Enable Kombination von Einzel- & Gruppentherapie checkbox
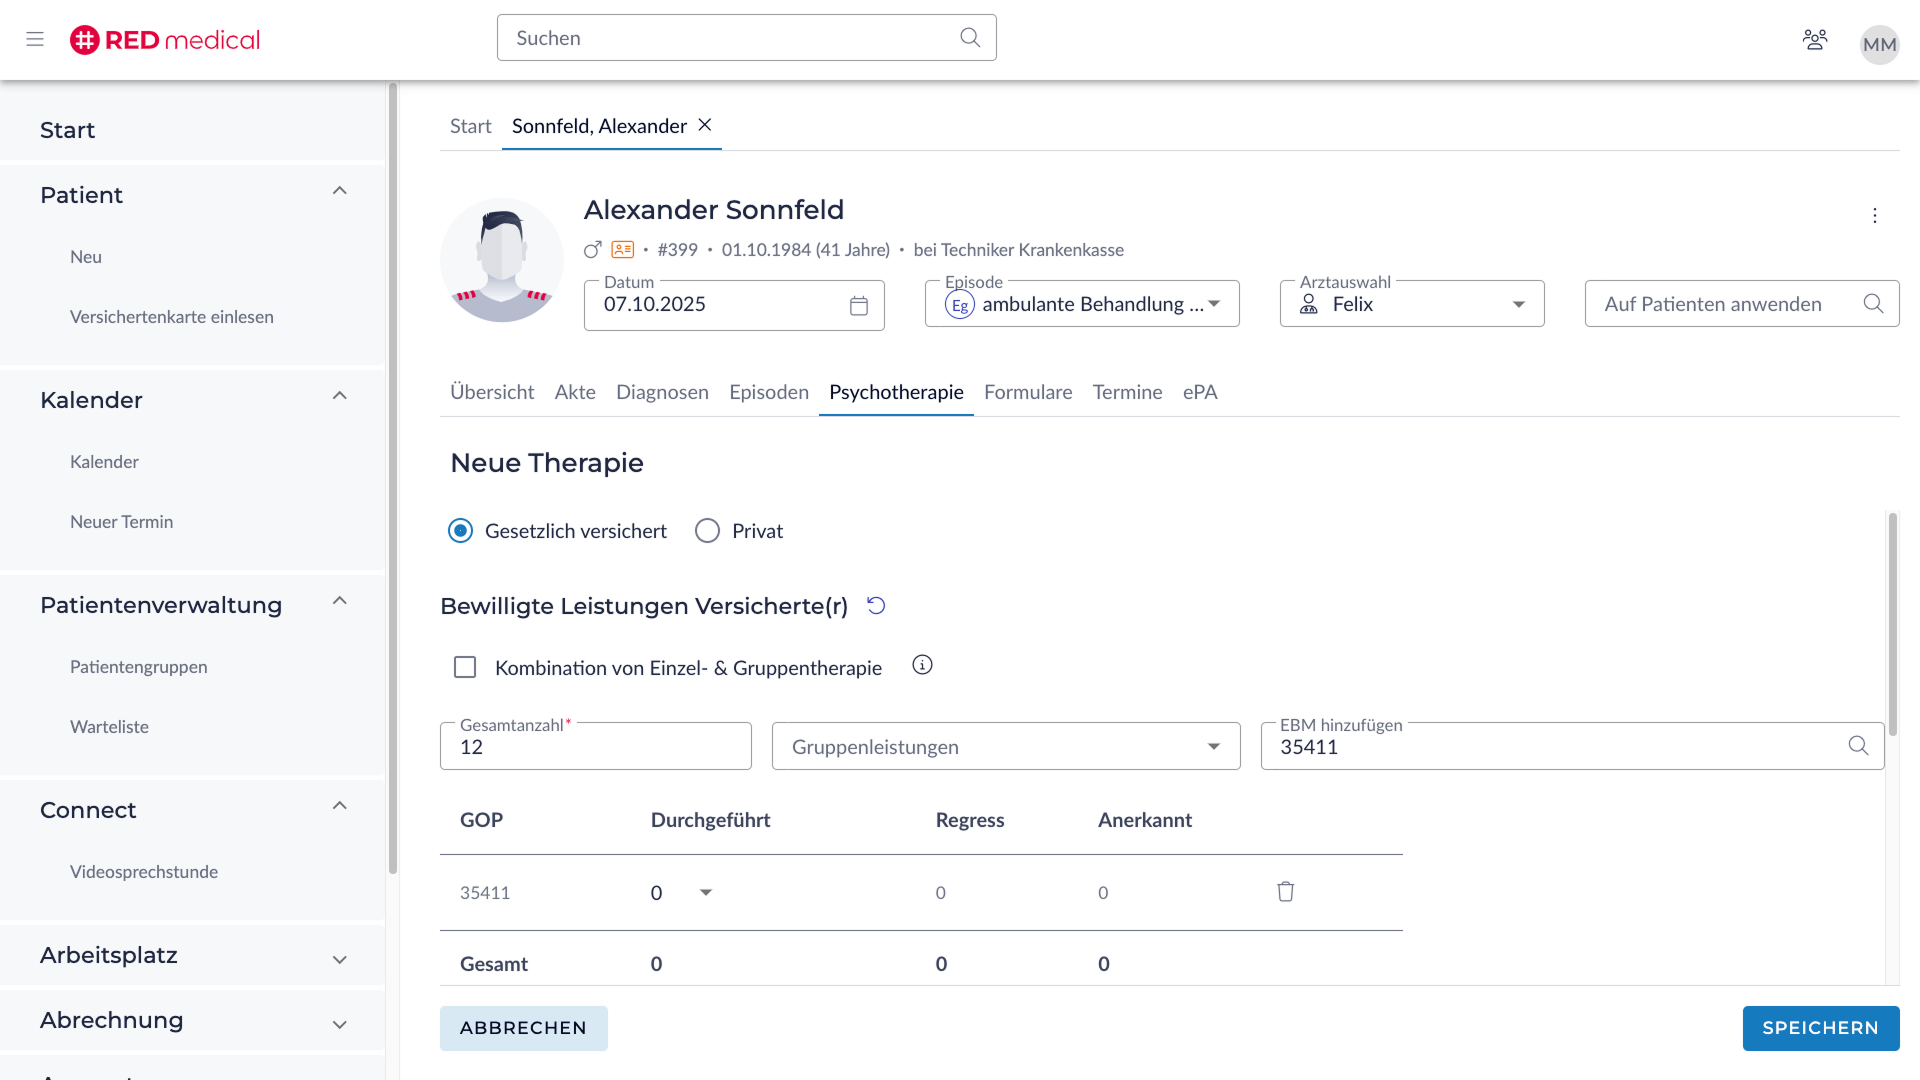 click(465, 667)
